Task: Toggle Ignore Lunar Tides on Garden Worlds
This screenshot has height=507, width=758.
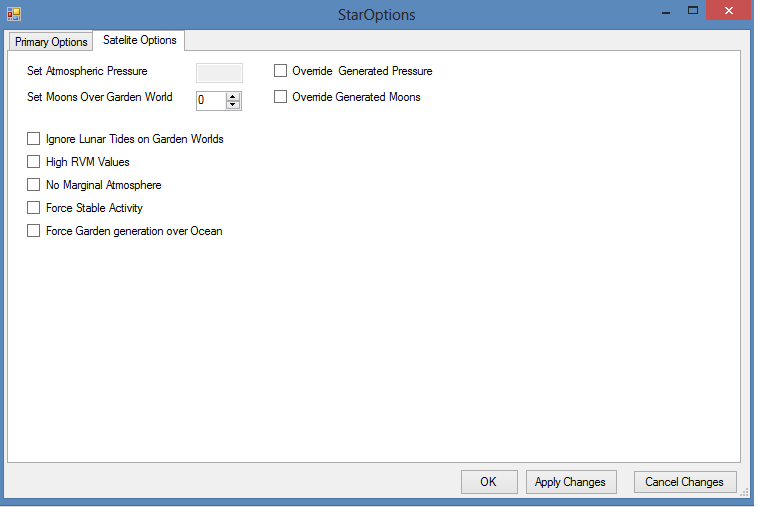Action: (x=34, y=139)
